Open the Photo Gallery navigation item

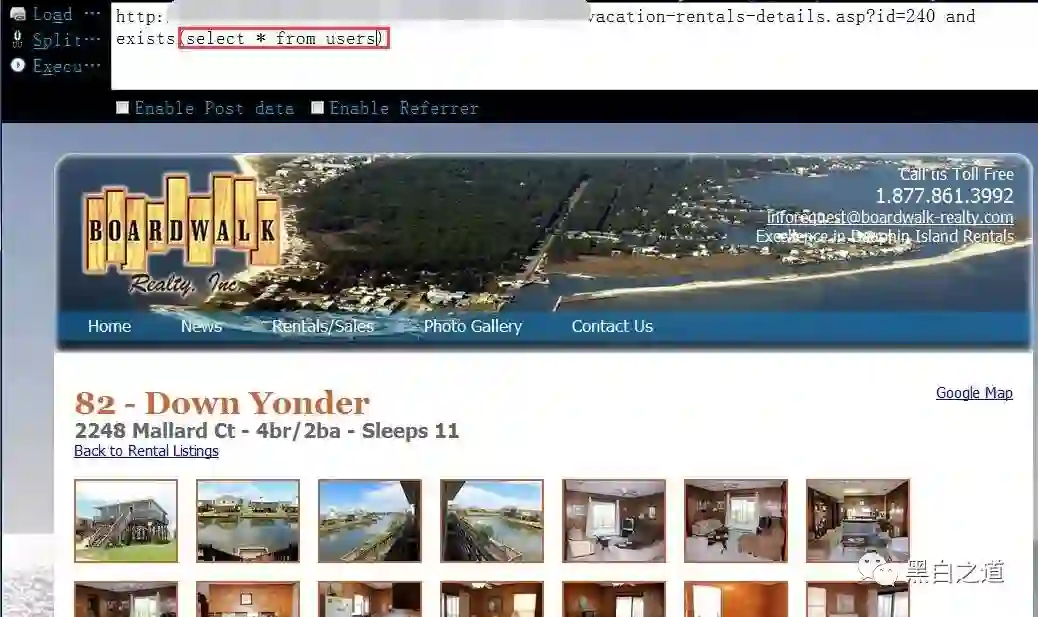point(473,326)
